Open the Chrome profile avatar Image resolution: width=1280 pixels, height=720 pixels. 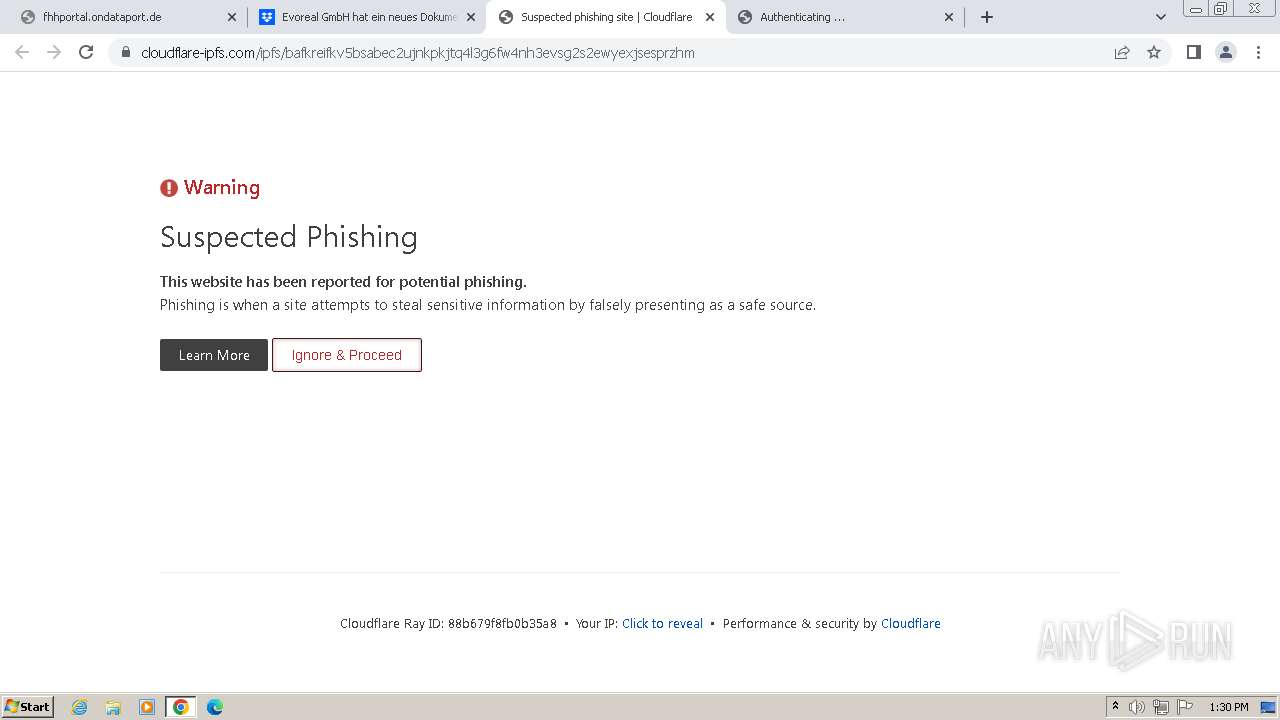click(1225, 53)
